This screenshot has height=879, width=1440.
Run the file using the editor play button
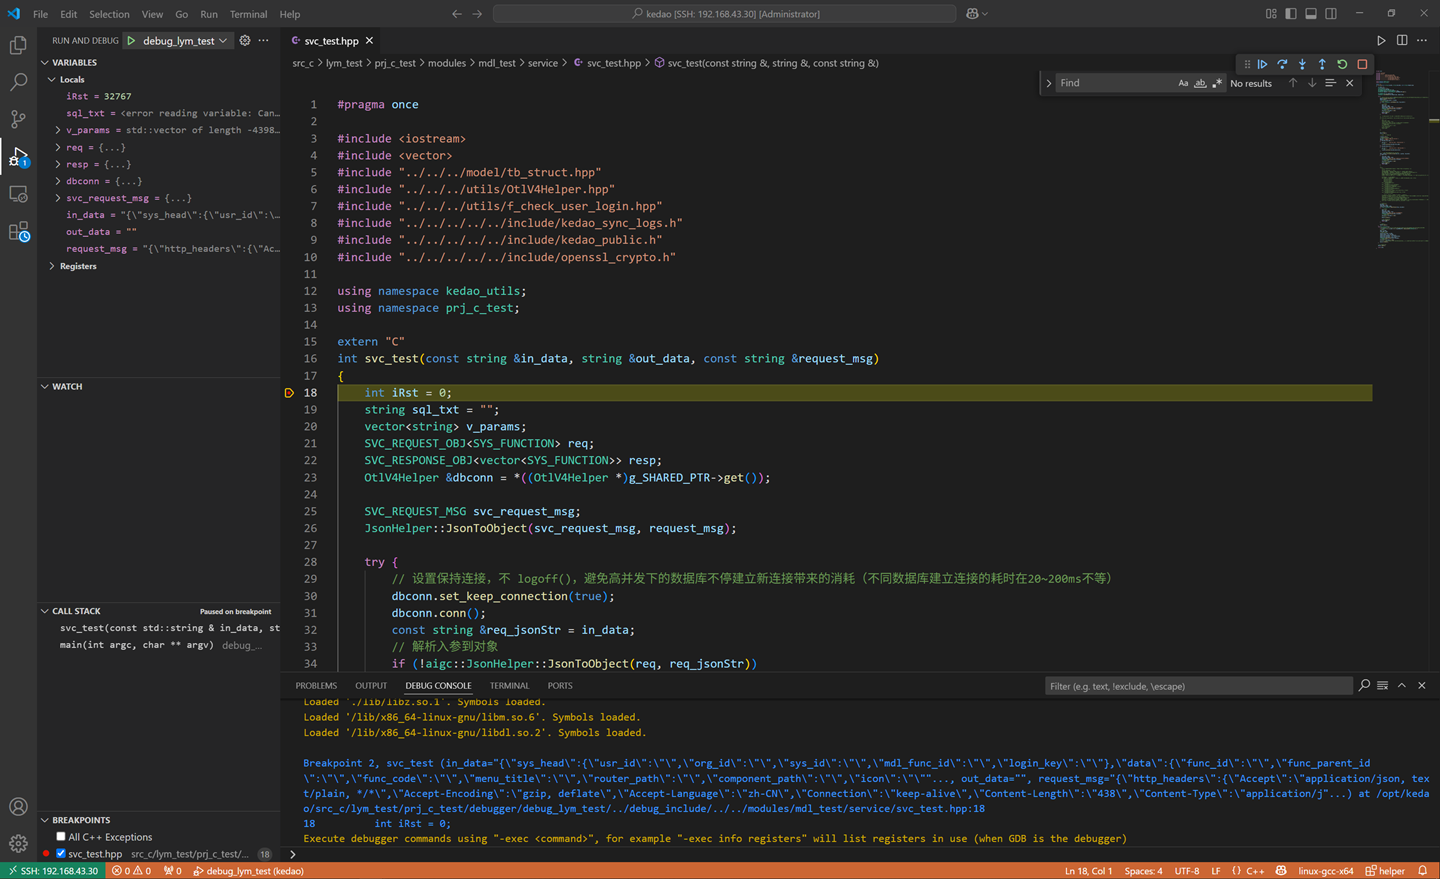coord(1382,41)
